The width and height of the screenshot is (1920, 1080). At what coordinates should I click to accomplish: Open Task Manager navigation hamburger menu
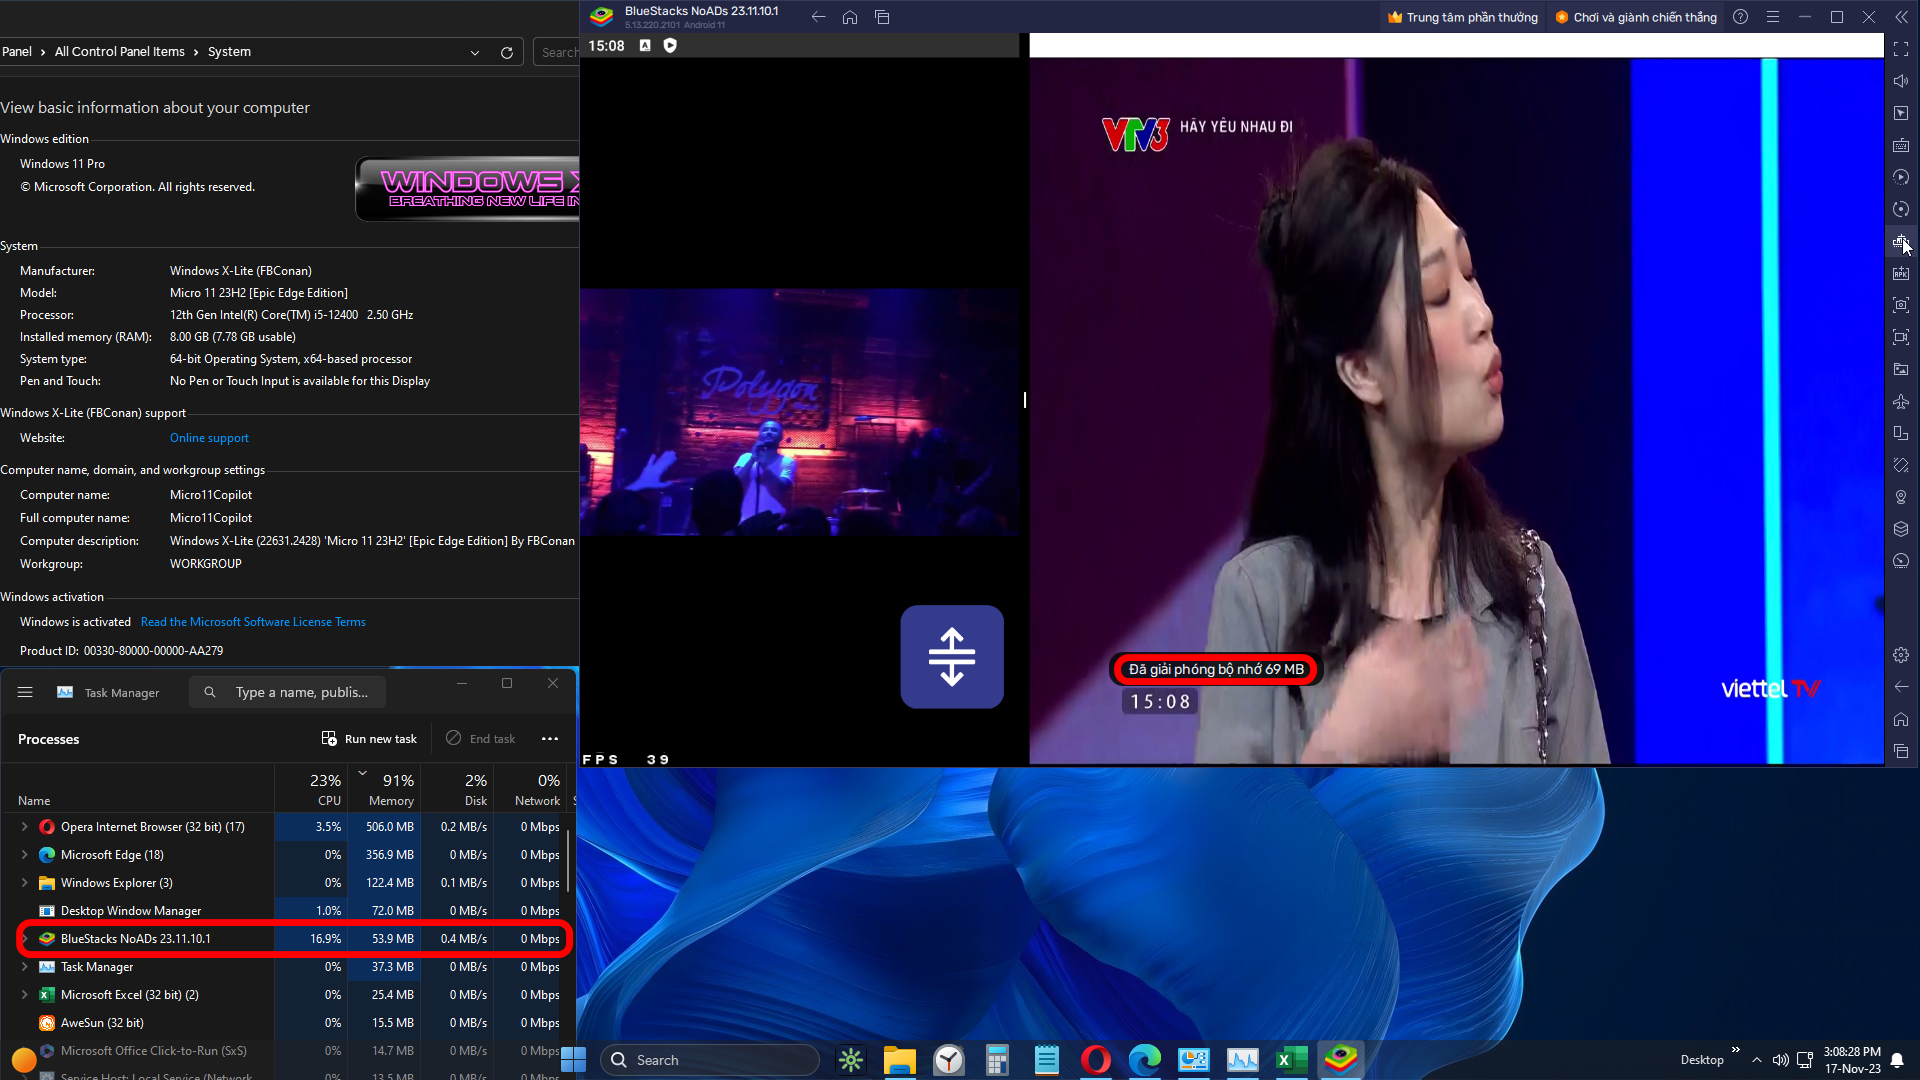(25, 692)
